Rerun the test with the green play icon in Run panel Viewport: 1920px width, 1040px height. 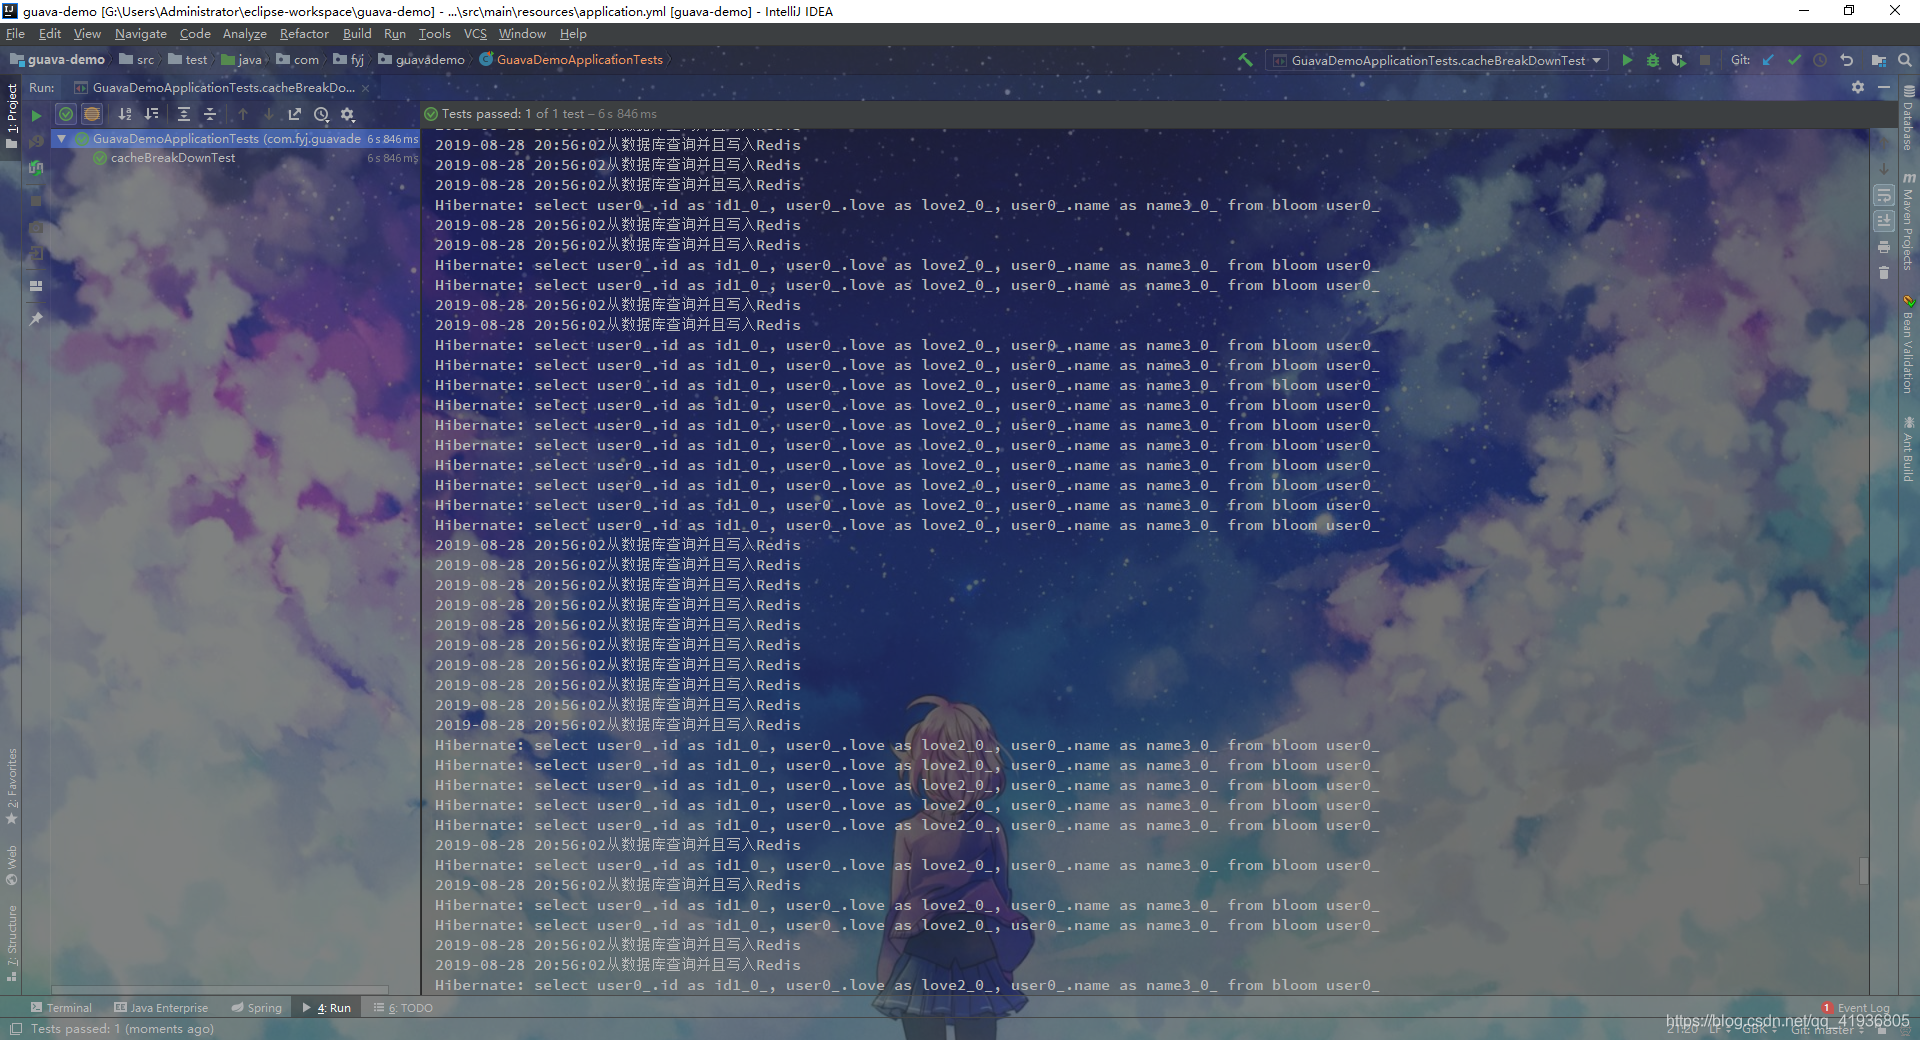[x=36, y=115]
